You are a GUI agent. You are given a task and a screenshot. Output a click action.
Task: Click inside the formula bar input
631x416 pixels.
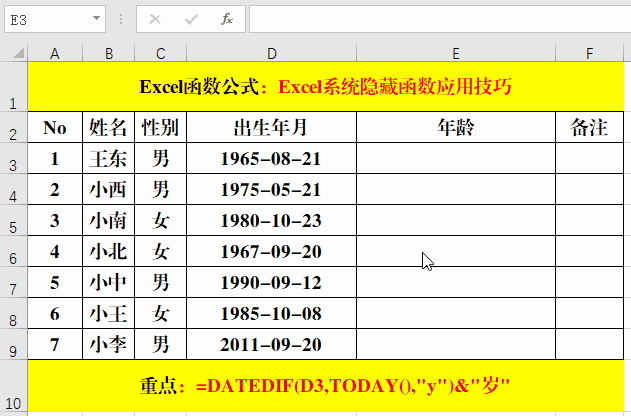coord(440,19)
